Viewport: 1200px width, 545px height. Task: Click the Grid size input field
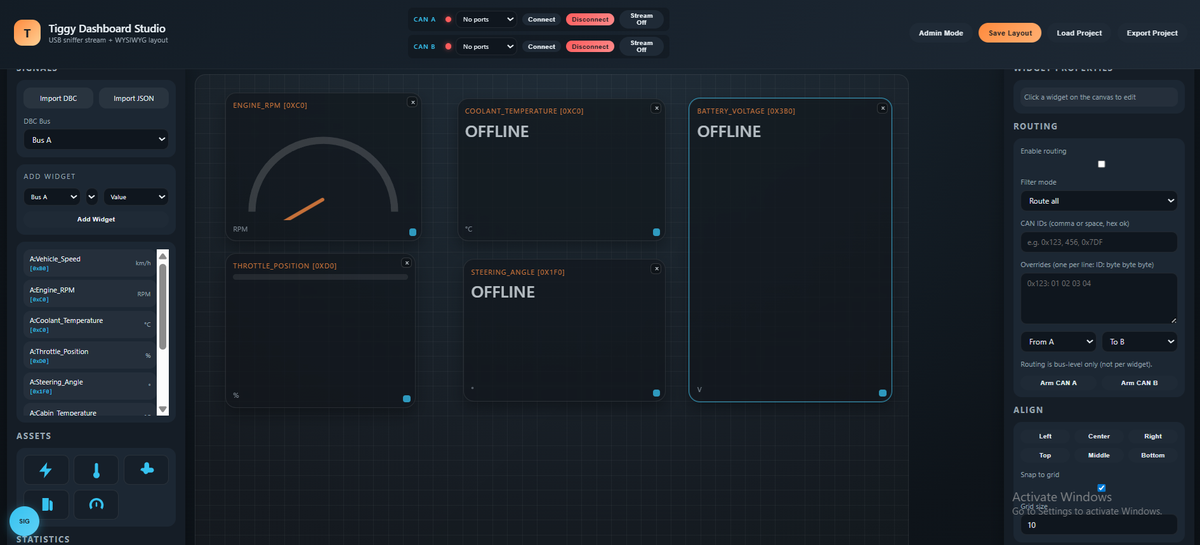pyautogui.click(x=1099, y=524)
